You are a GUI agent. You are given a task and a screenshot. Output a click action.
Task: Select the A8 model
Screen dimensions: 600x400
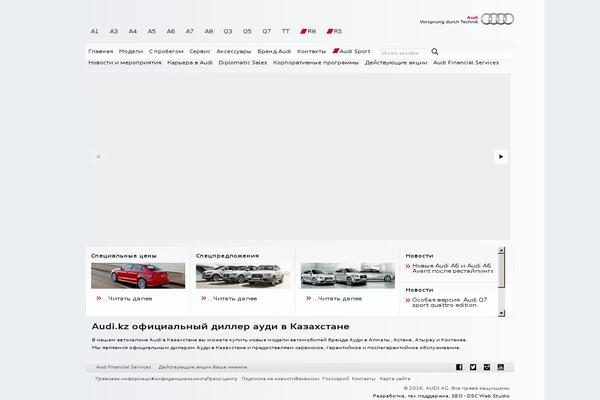pyautogui.click(x=209, y=31)
